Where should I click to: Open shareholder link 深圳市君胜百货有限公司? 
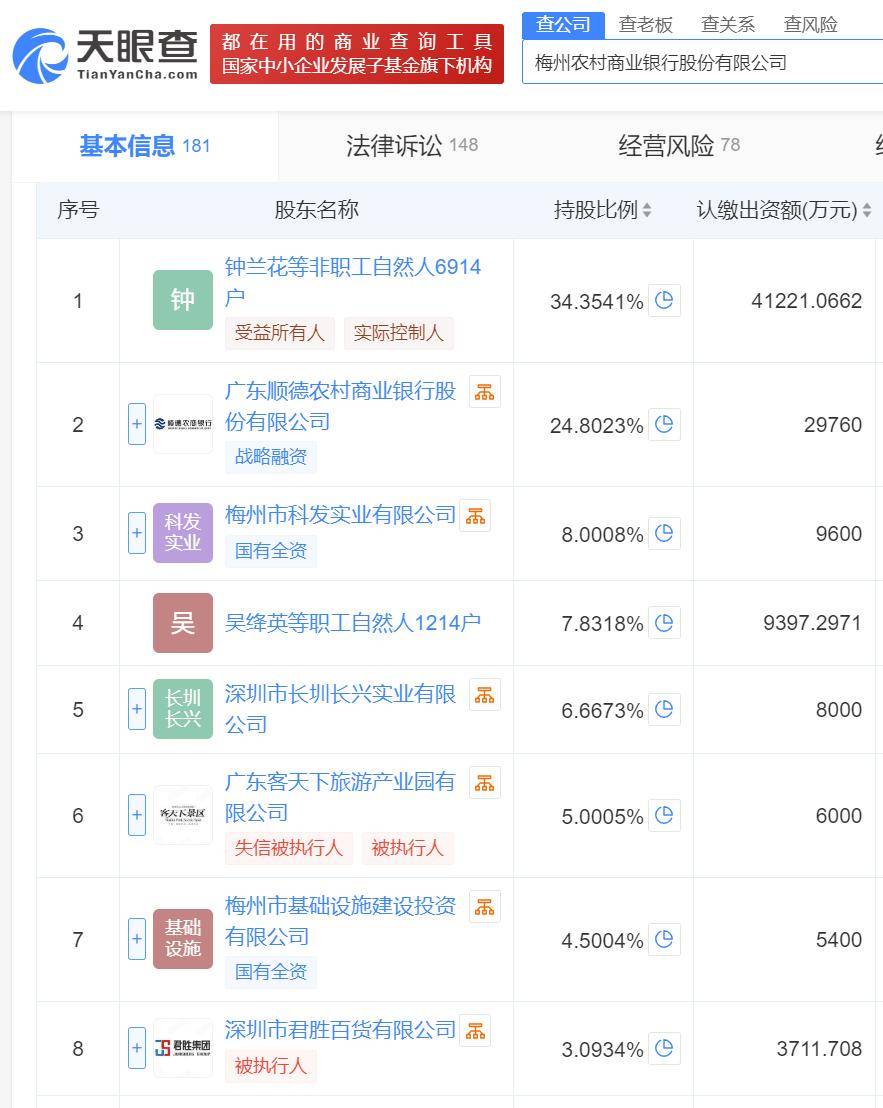(x=340, y=1030)
